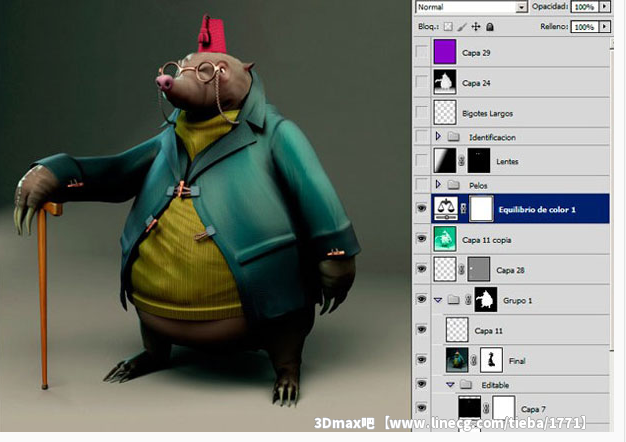Click the link icon on Grupo 1
626x442 pixels.
468,299
